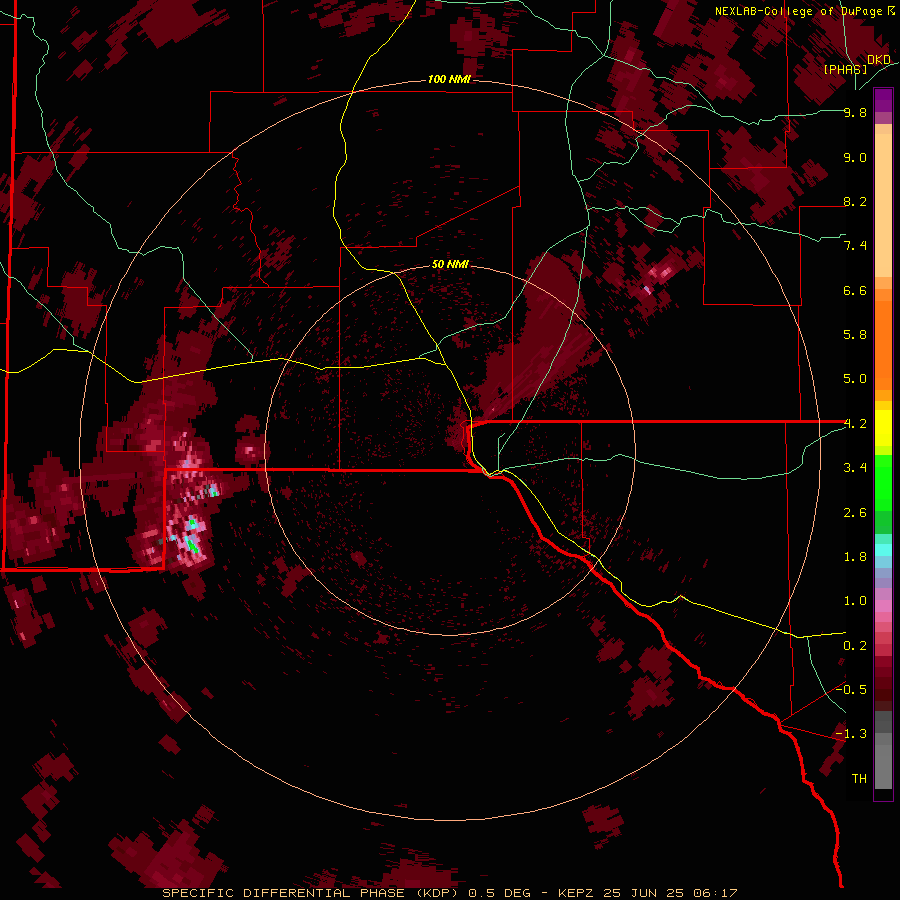Pick the bright green segment of the color bar
Screen dimensions: 900x900
(x=883, y=483)
